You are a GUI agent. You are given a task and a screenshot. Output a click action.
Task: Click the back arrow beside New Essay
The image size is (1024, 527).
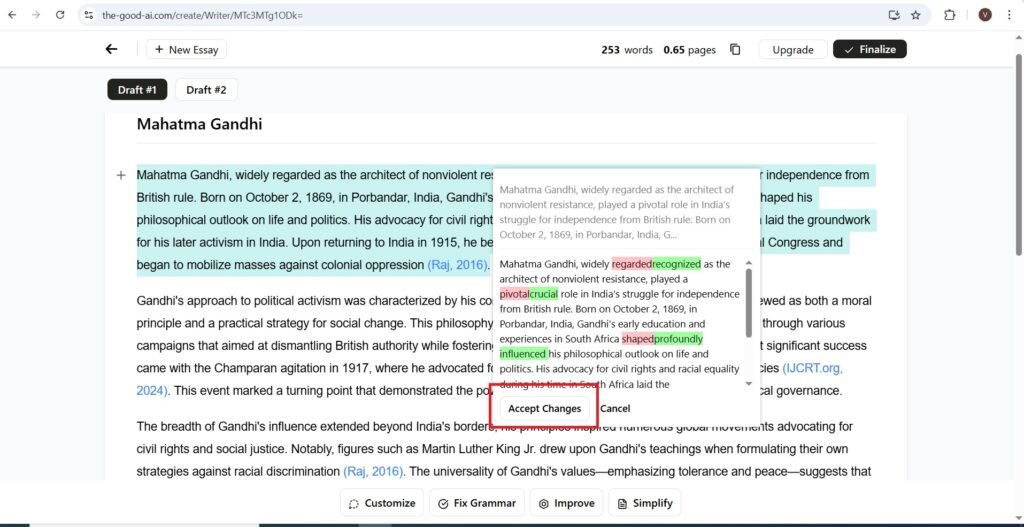111,49
